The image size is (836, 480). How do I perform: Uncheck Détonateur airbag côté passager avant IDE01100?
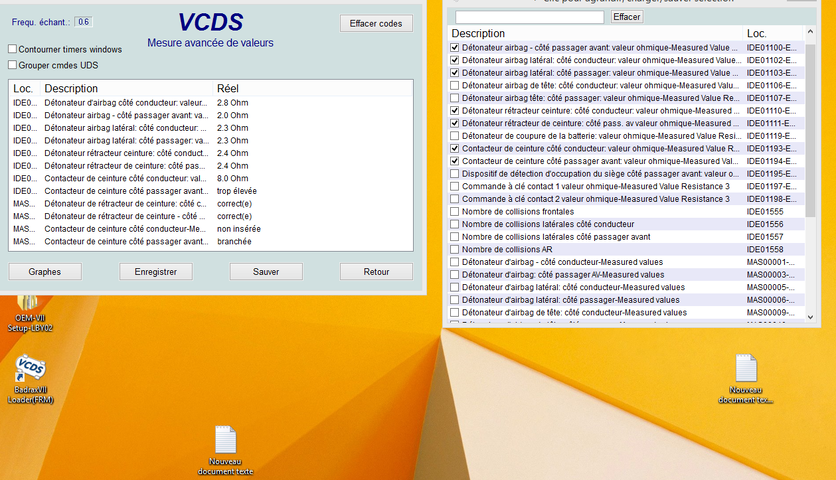coord(455,47)
